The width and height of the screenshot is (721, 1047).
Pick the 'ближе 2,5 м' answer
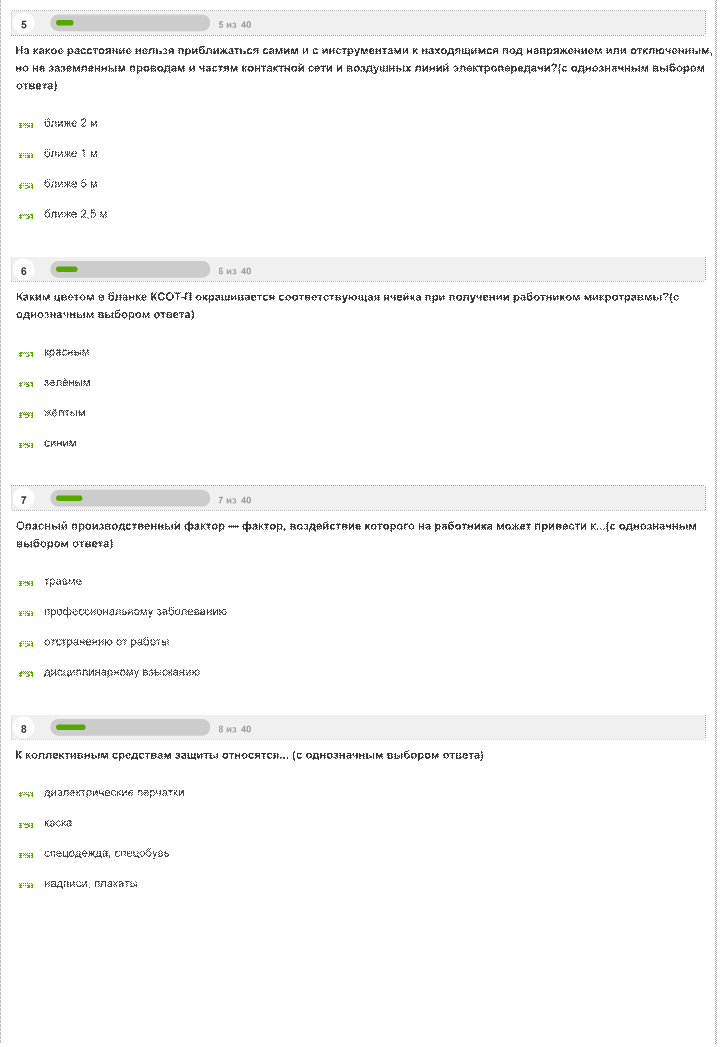click(26, 216)
